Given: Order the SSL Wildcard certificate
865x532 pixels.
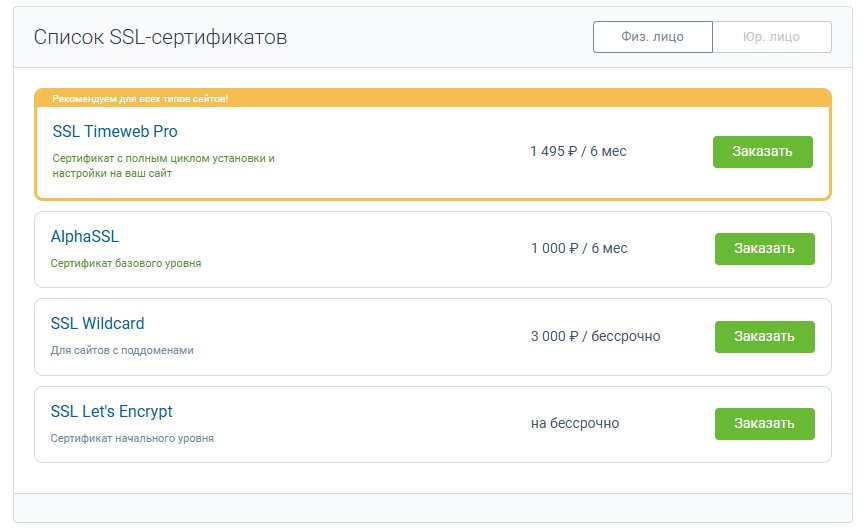Looking at the screenshot, I should pos(765,337).
